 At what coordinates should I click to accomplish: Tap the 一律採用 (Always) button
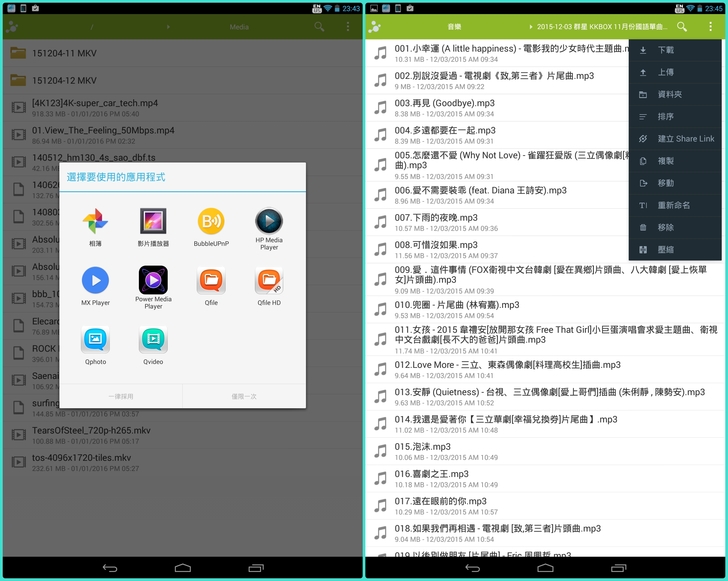tap(121, 396)
